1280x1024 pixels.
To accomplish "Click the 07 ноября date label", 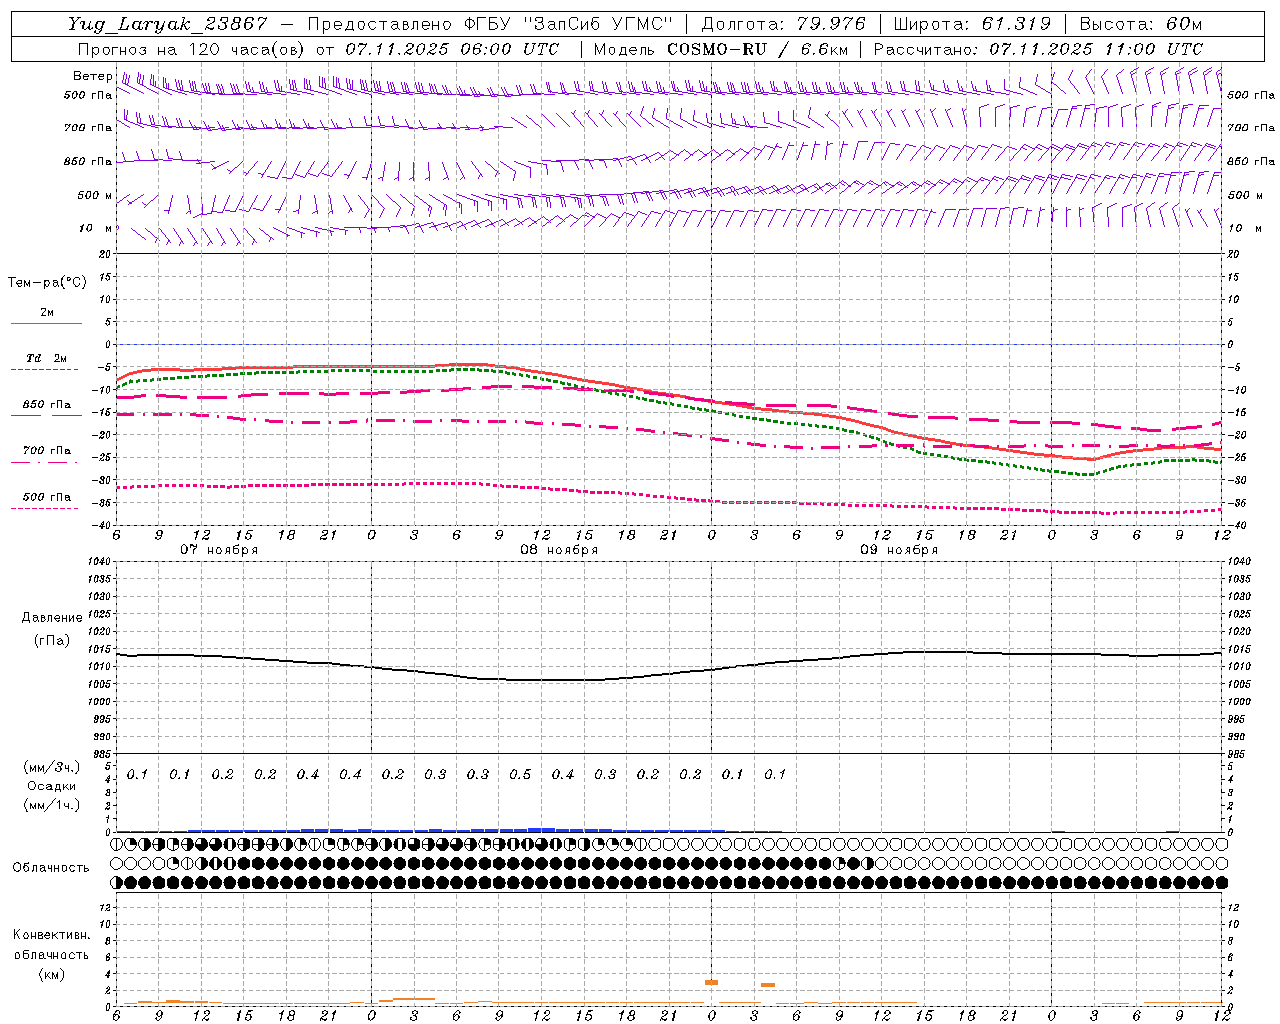I will (x=218, y=550).
